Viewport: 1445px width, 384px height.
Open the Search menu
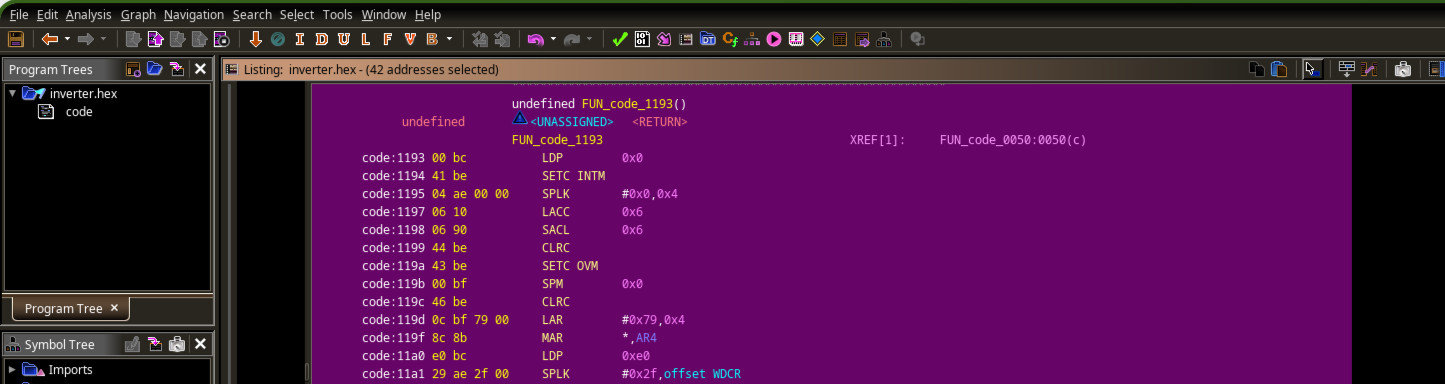coord(252,14)
